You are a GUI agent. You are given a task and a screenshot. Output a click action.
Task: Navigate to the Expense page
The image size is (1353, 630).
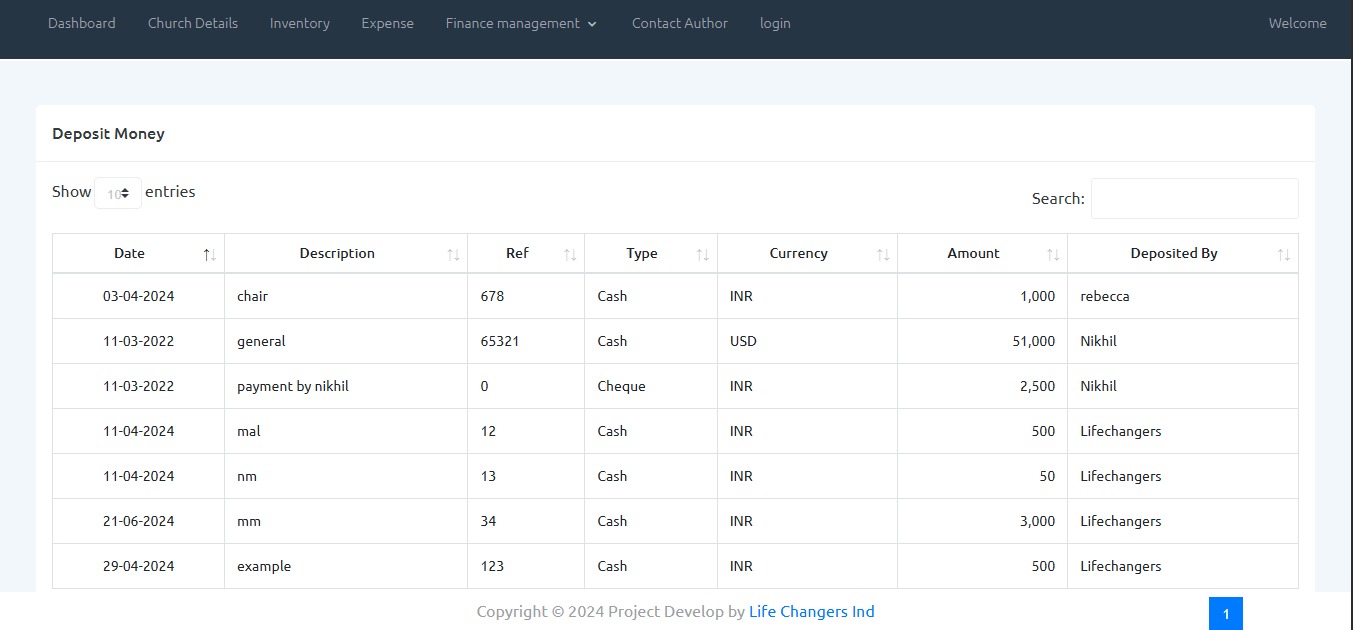387,23
